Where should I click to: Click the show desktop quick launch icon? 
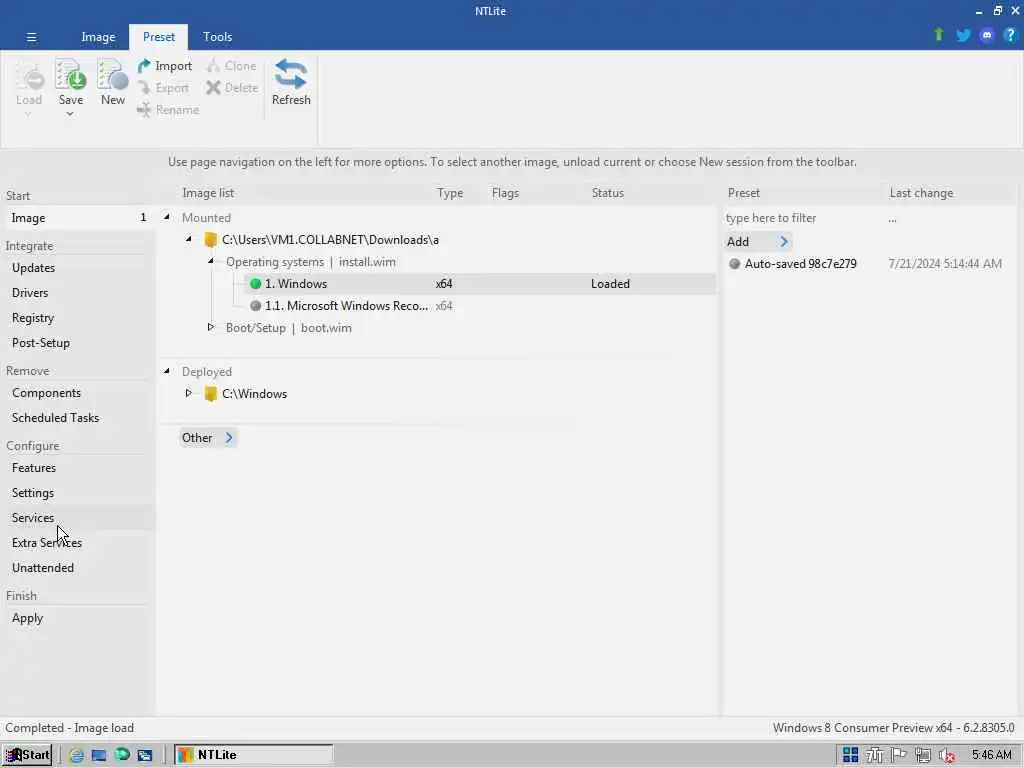pos(99,756)
